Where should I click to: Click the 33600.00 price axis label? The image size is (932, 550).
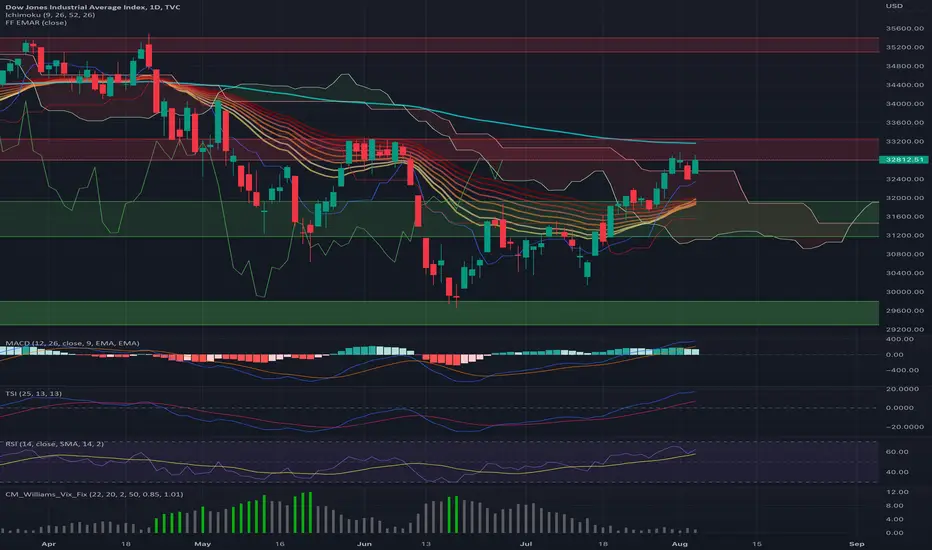(x=905, y=122)
